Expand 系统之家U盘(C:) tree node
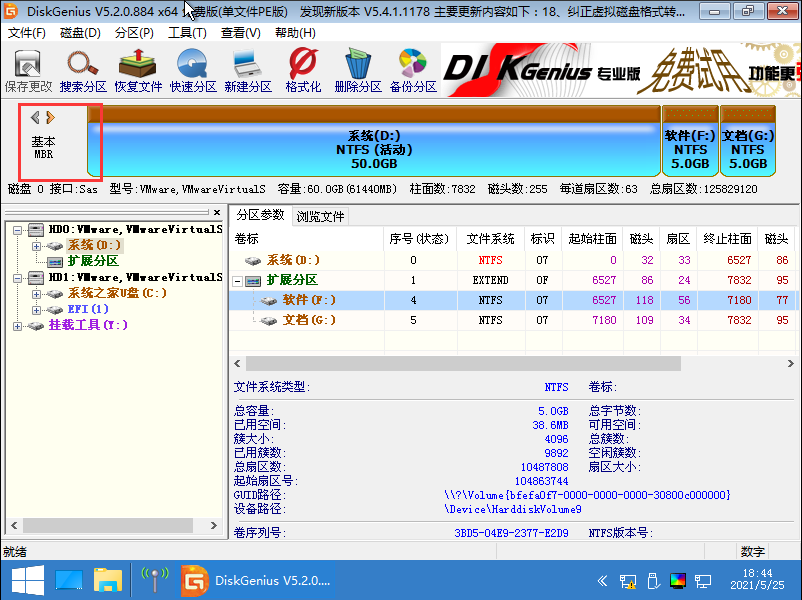This screenshot has height=600, width=802. pyautogui.click(x=36, y=294)
